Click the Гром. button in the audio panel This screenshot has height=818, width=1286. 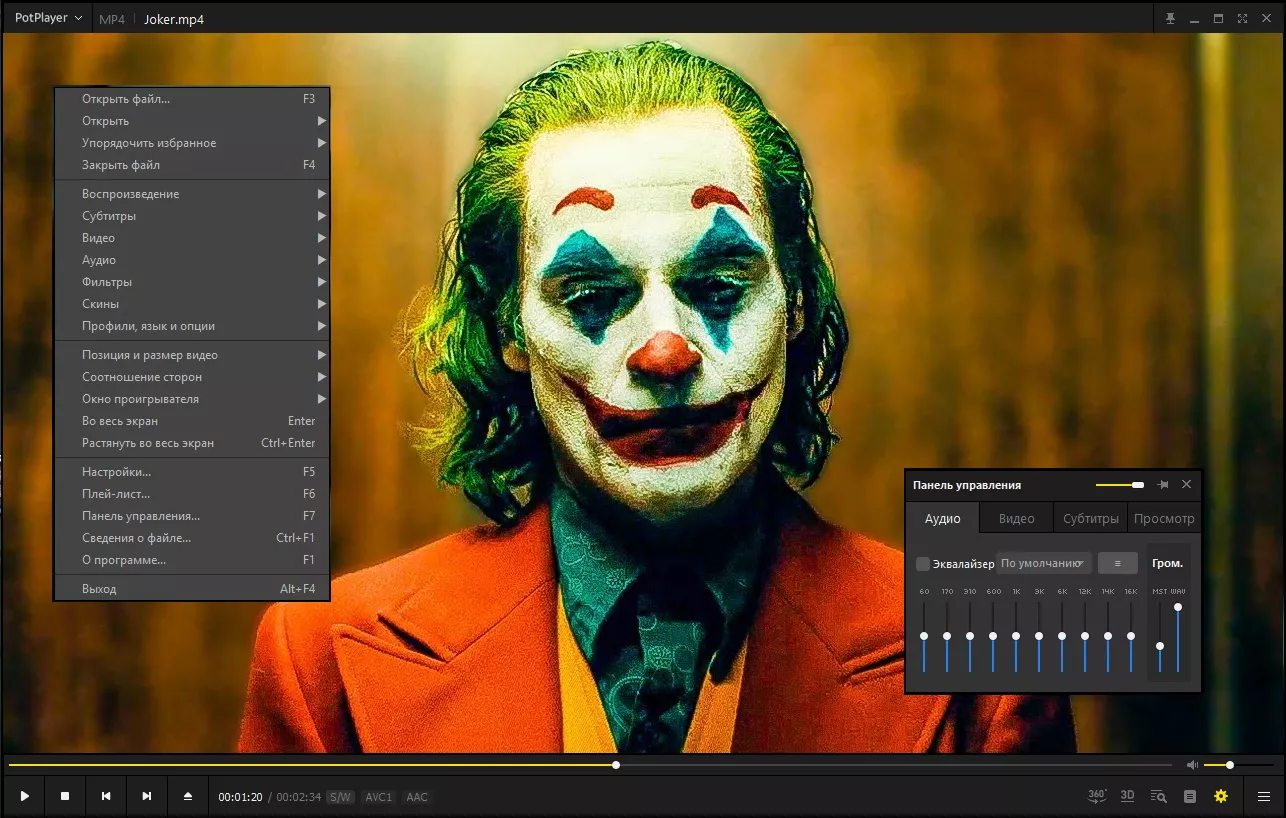click(x=1167, y=564)
